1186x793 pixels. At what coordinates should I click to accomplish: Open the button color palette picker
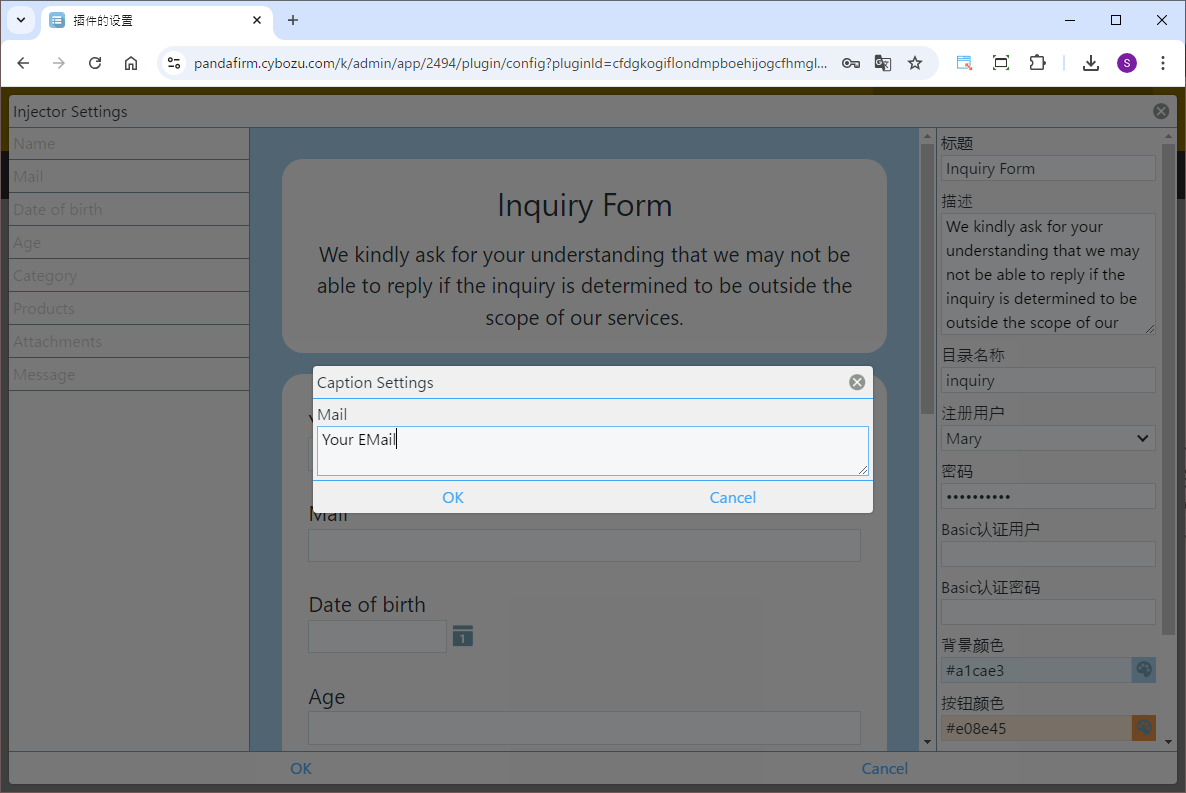click(1144, 728)
